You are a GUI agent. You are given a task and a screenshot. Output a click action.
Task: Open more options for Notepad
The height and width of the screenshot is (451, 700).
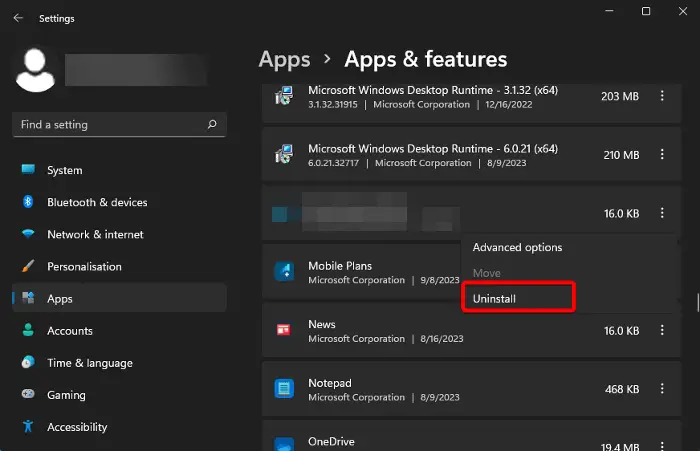click(662, 388)
